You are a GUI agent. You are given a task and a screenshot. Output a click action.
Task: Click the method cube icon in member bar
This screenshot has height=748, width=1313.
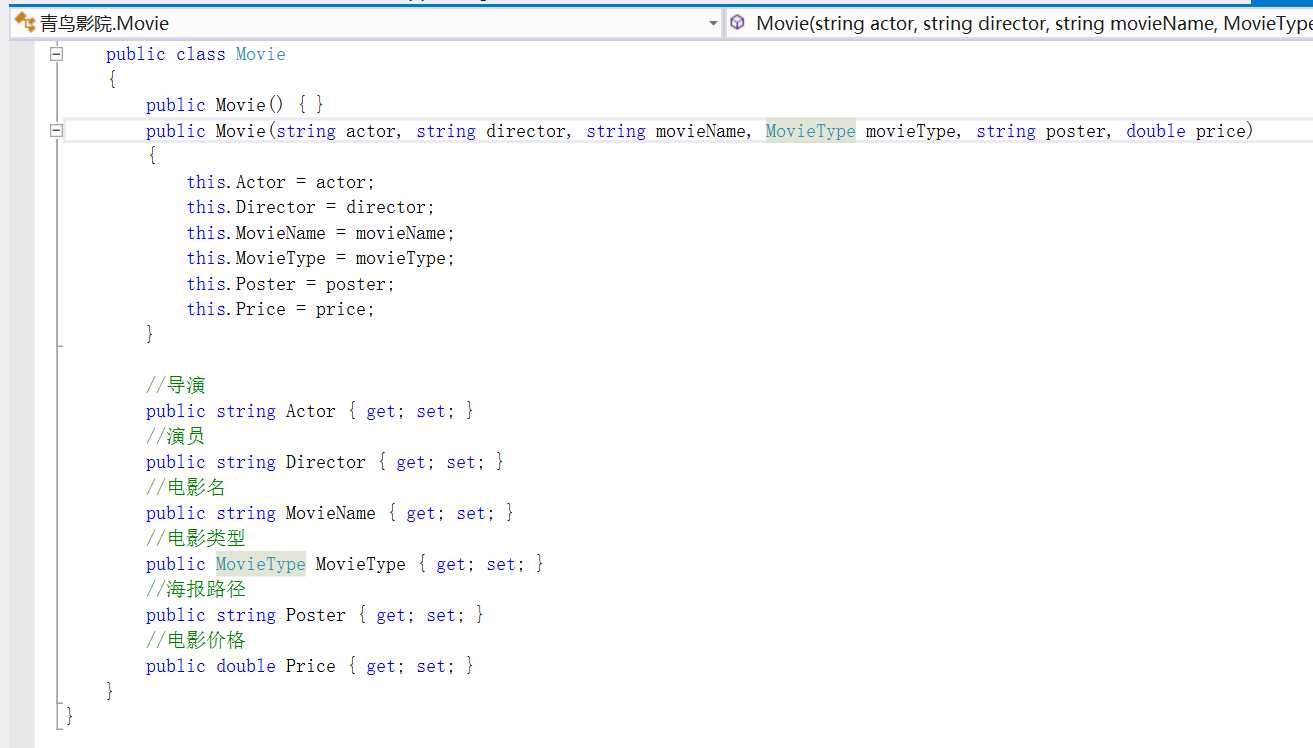(737, 22)
